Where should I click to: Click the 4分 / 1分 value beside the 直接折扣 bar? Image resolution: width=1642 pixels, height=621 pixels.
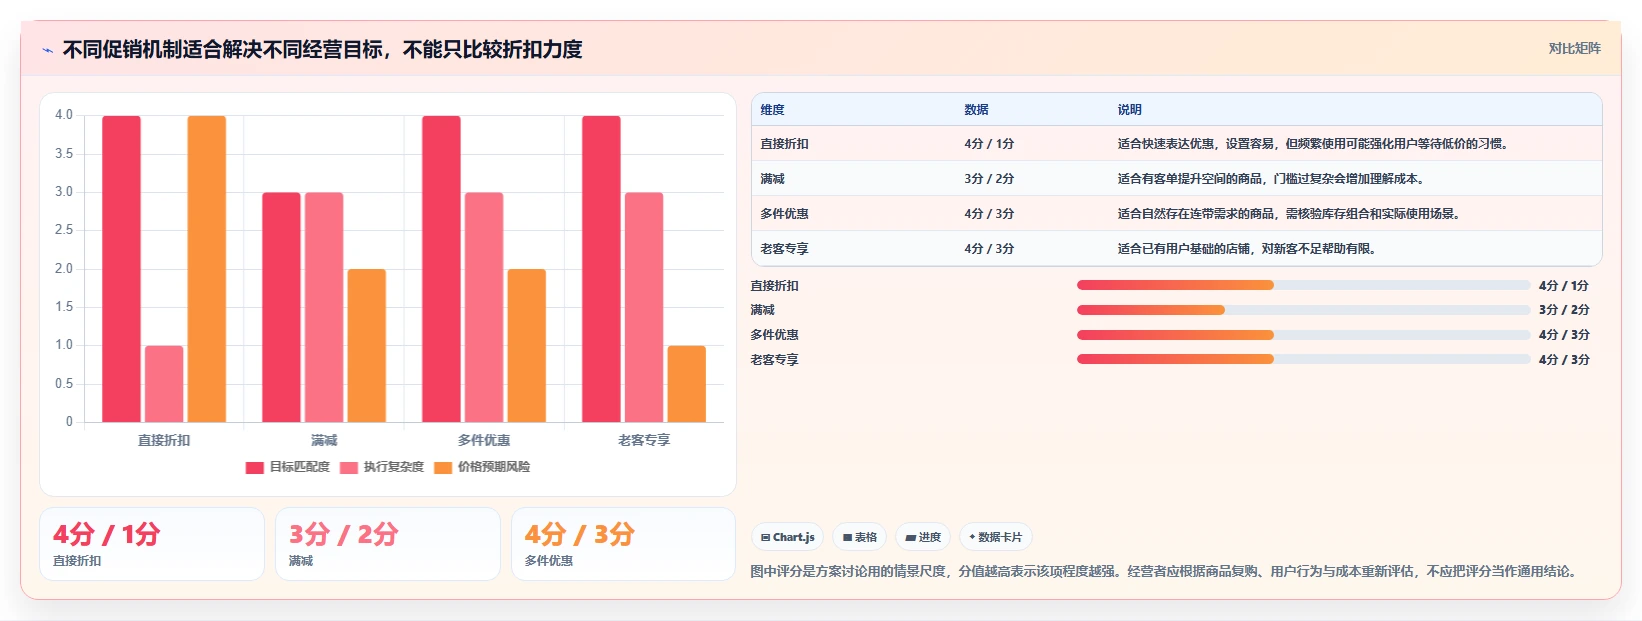tap(1564, 286)
